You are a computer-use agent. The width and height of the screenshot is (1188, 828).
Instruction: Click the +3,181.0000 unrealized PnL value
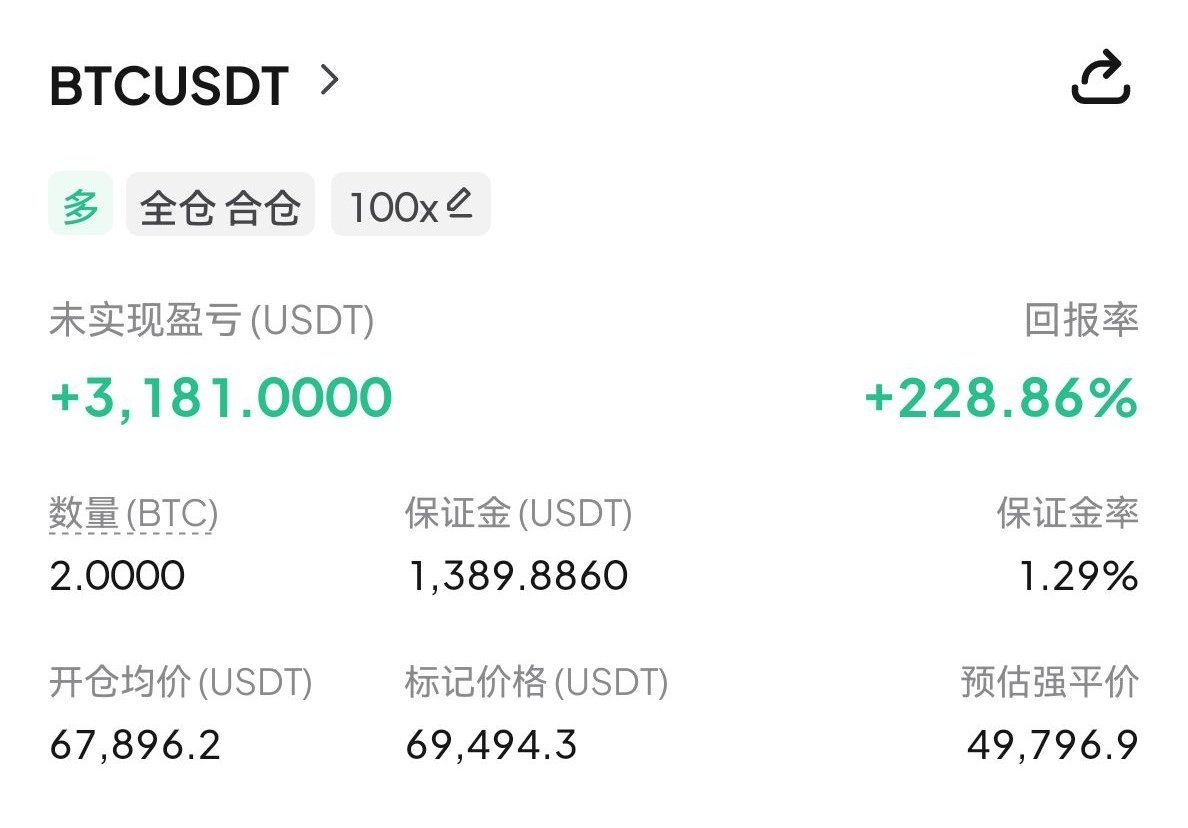pos(221,398)
